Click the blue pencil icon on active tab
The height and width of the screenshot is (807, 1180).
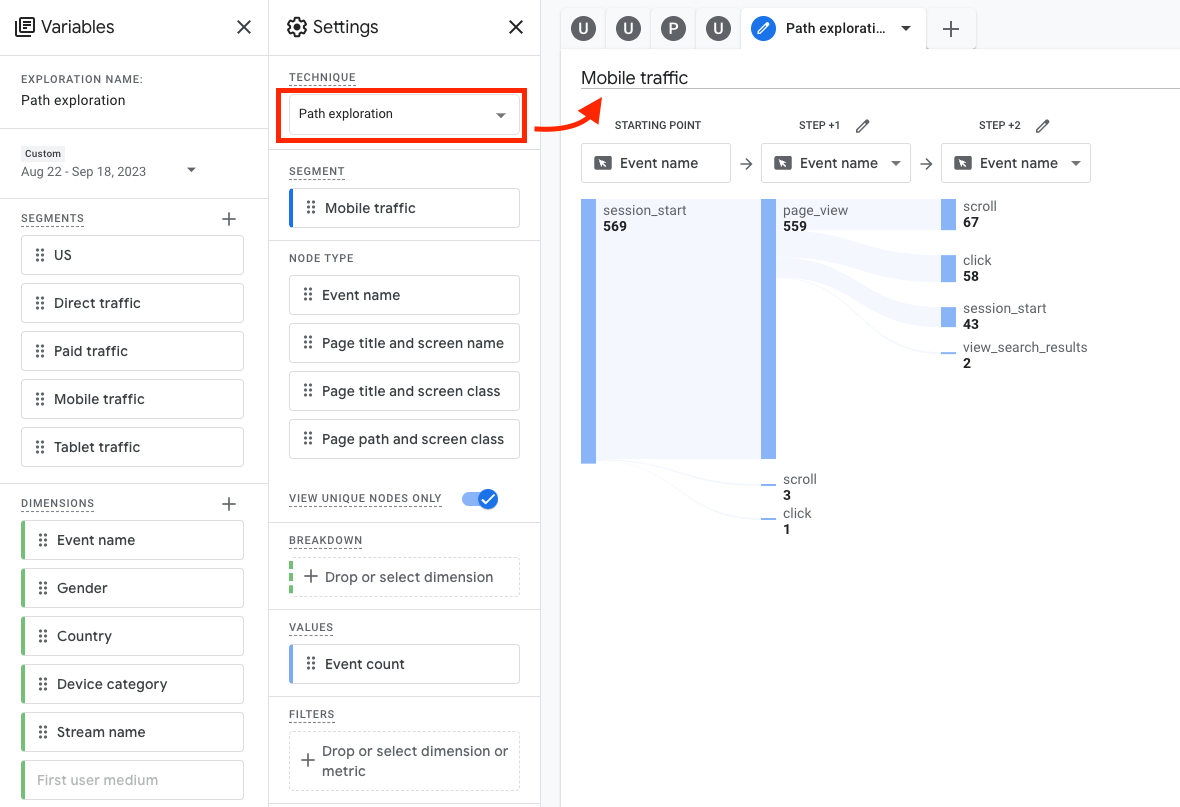[x=763, y=29]
